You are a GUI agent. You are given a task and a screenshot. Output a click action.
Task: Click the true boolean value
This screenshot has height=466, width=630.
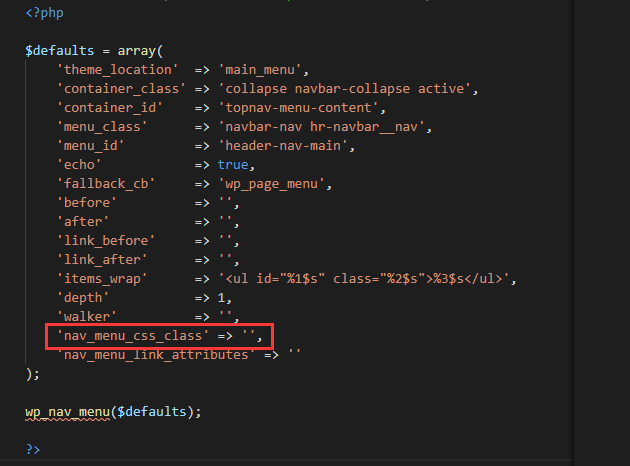pyautogui.click(x=233, y=165)
